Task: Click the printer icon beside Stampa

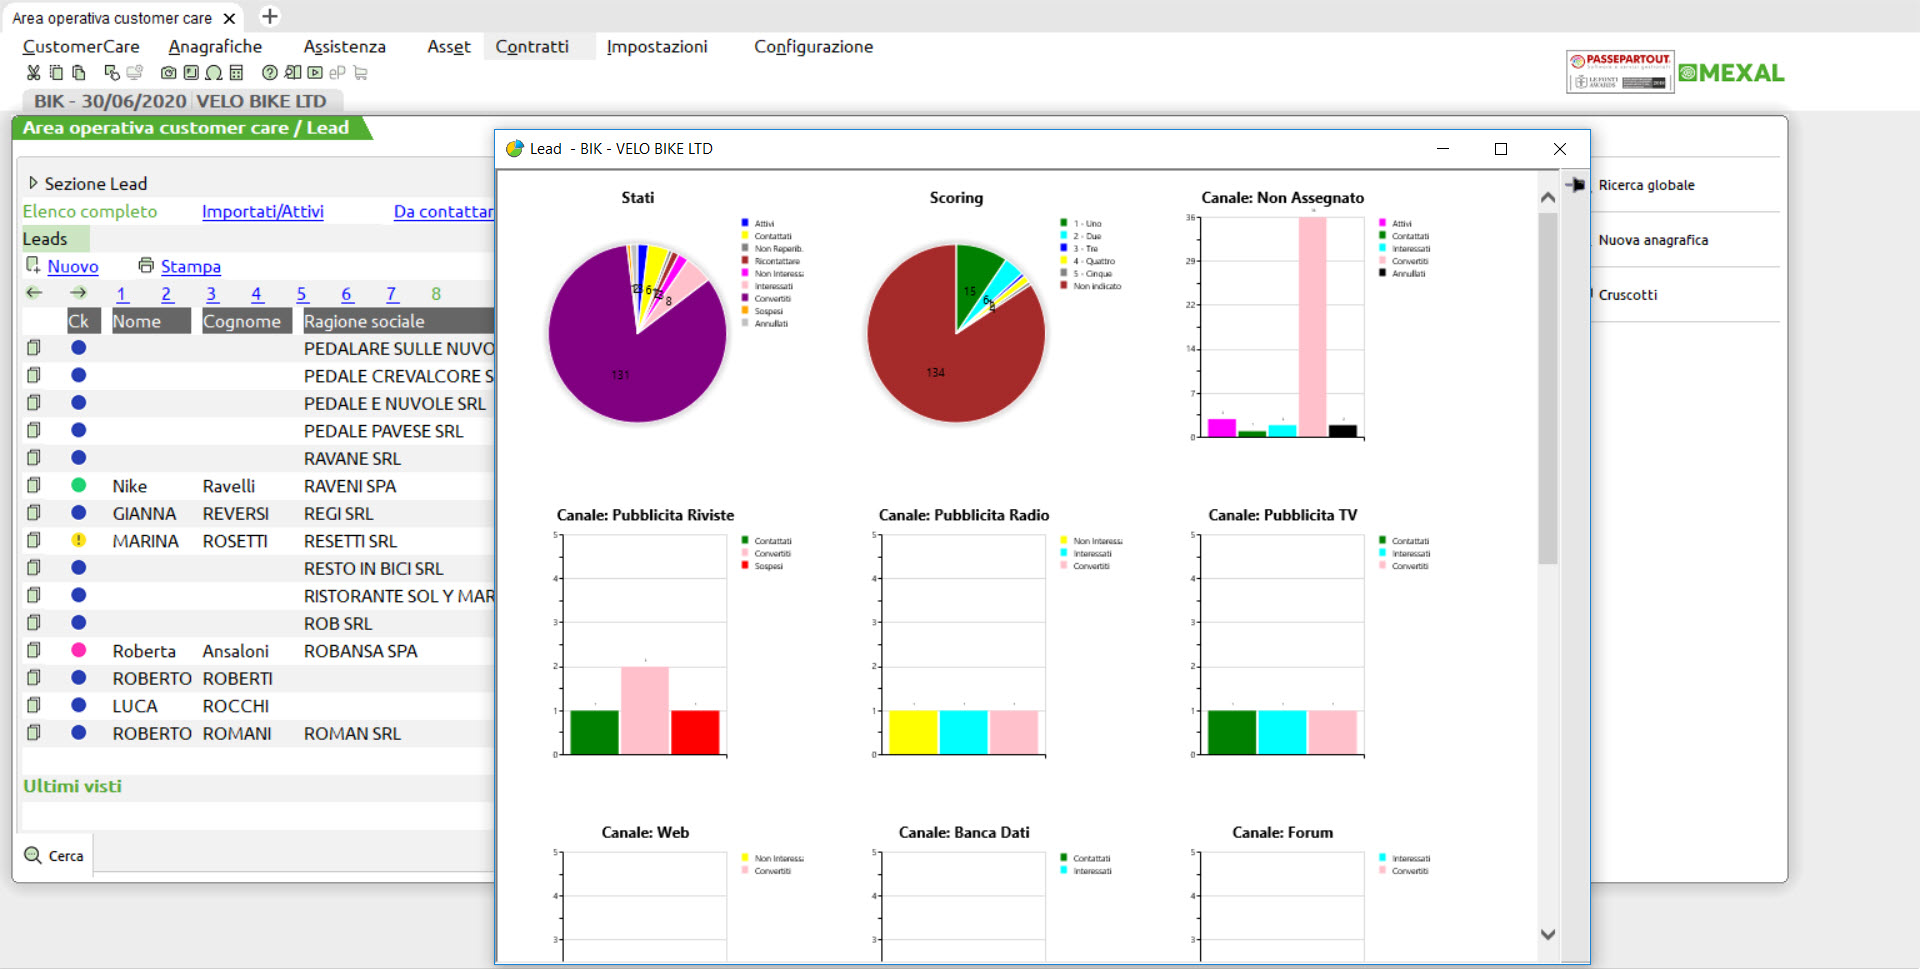Action: (146, 266)
